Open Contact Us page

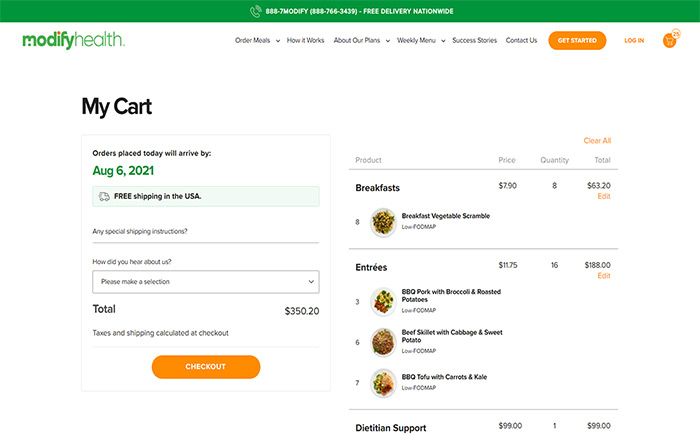click(521, 40)
